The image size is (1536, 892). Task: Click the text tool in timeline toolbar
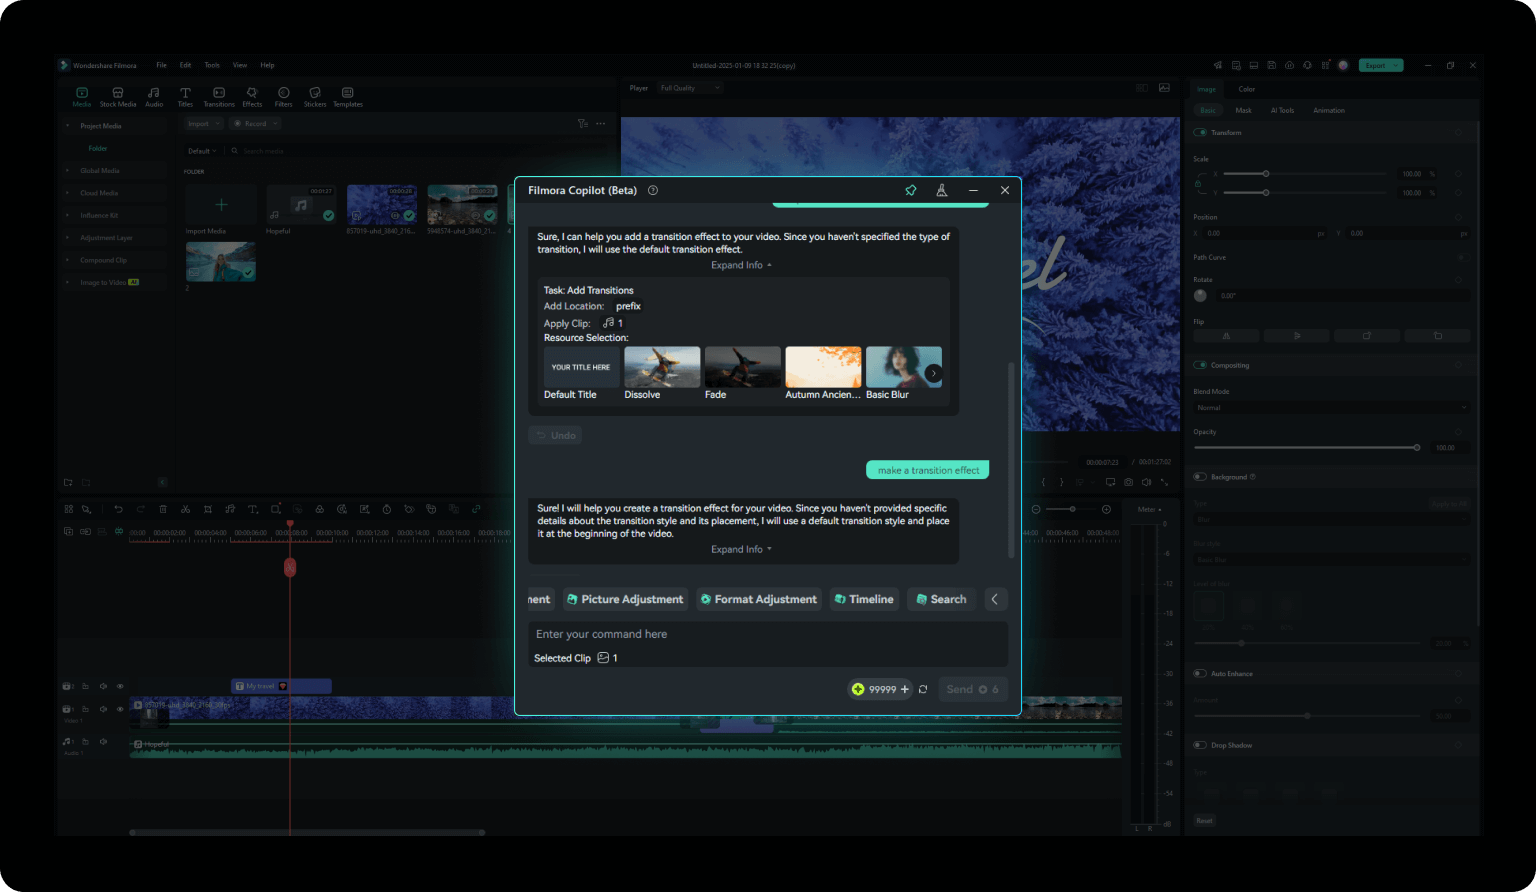pyautogui.click(x=252, y=509)
